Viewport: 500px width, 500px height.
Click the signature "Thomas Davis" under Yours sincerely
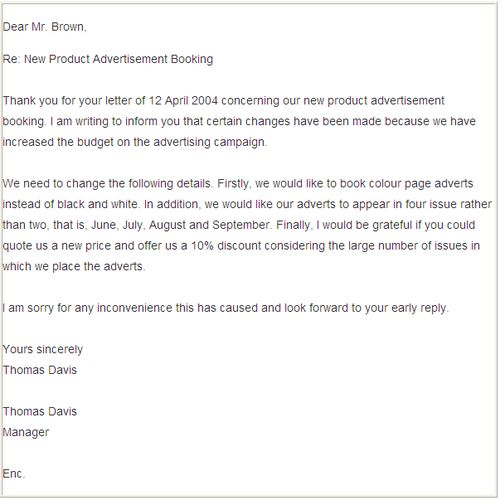[40, 370]
